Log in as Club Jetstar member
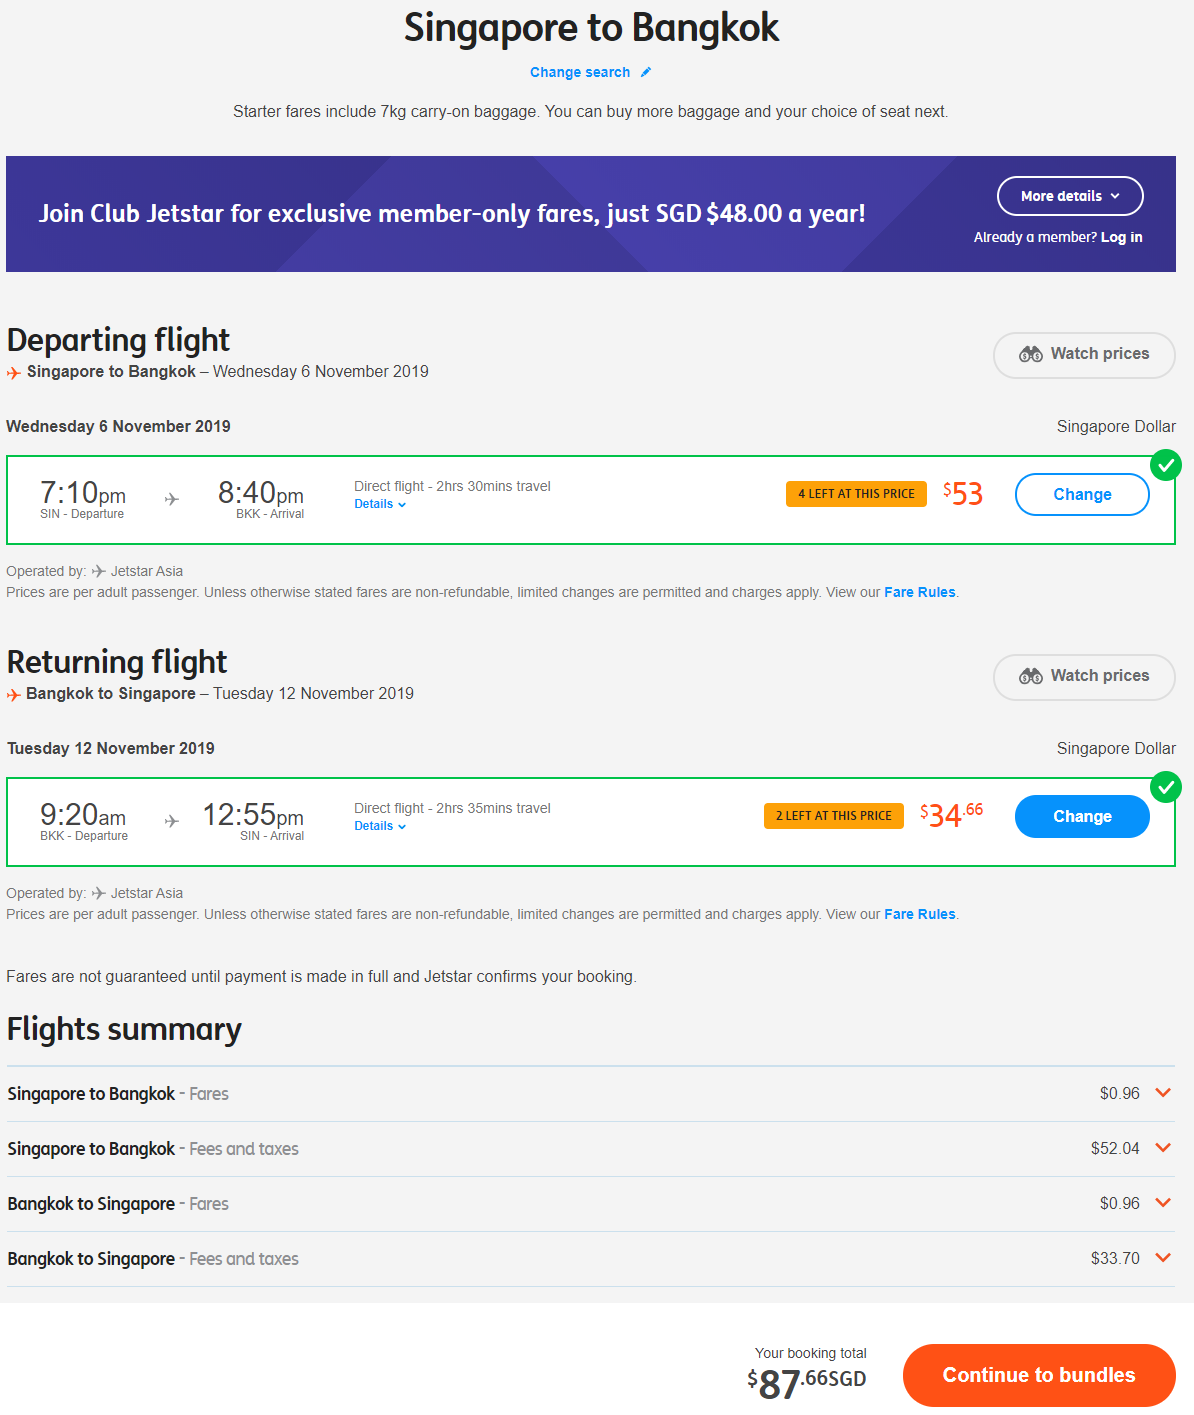 click(x=1121, y=237)
